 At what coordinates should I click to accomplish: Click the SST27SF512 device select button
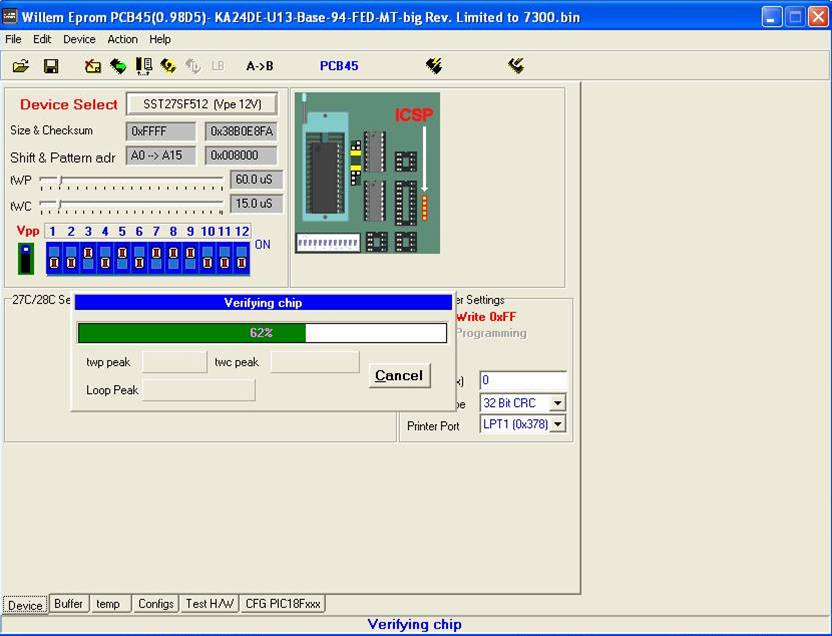tap(202, 104)
